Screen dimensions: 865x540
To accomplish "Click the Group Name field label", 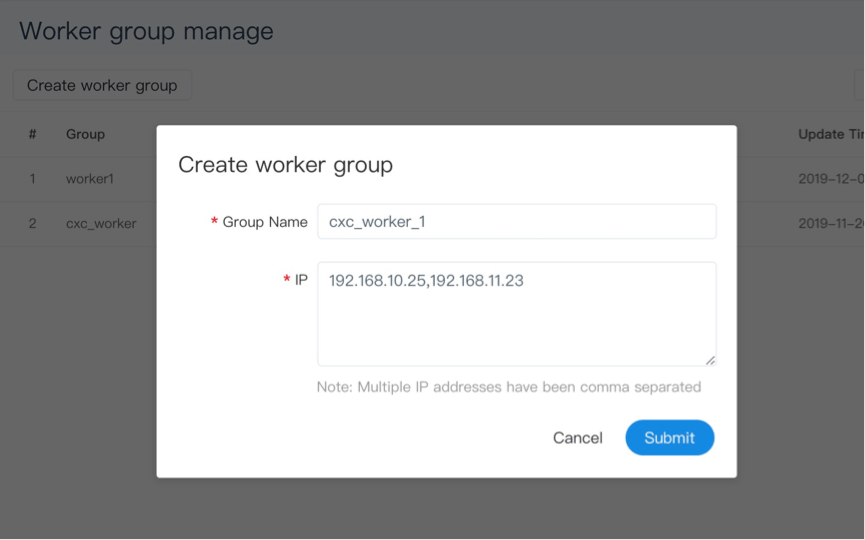I will point(264,222).
